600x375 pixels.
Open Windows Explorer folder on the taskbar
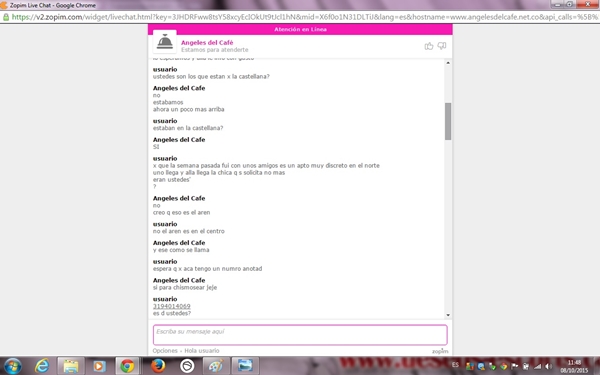(x=71, y=366)
